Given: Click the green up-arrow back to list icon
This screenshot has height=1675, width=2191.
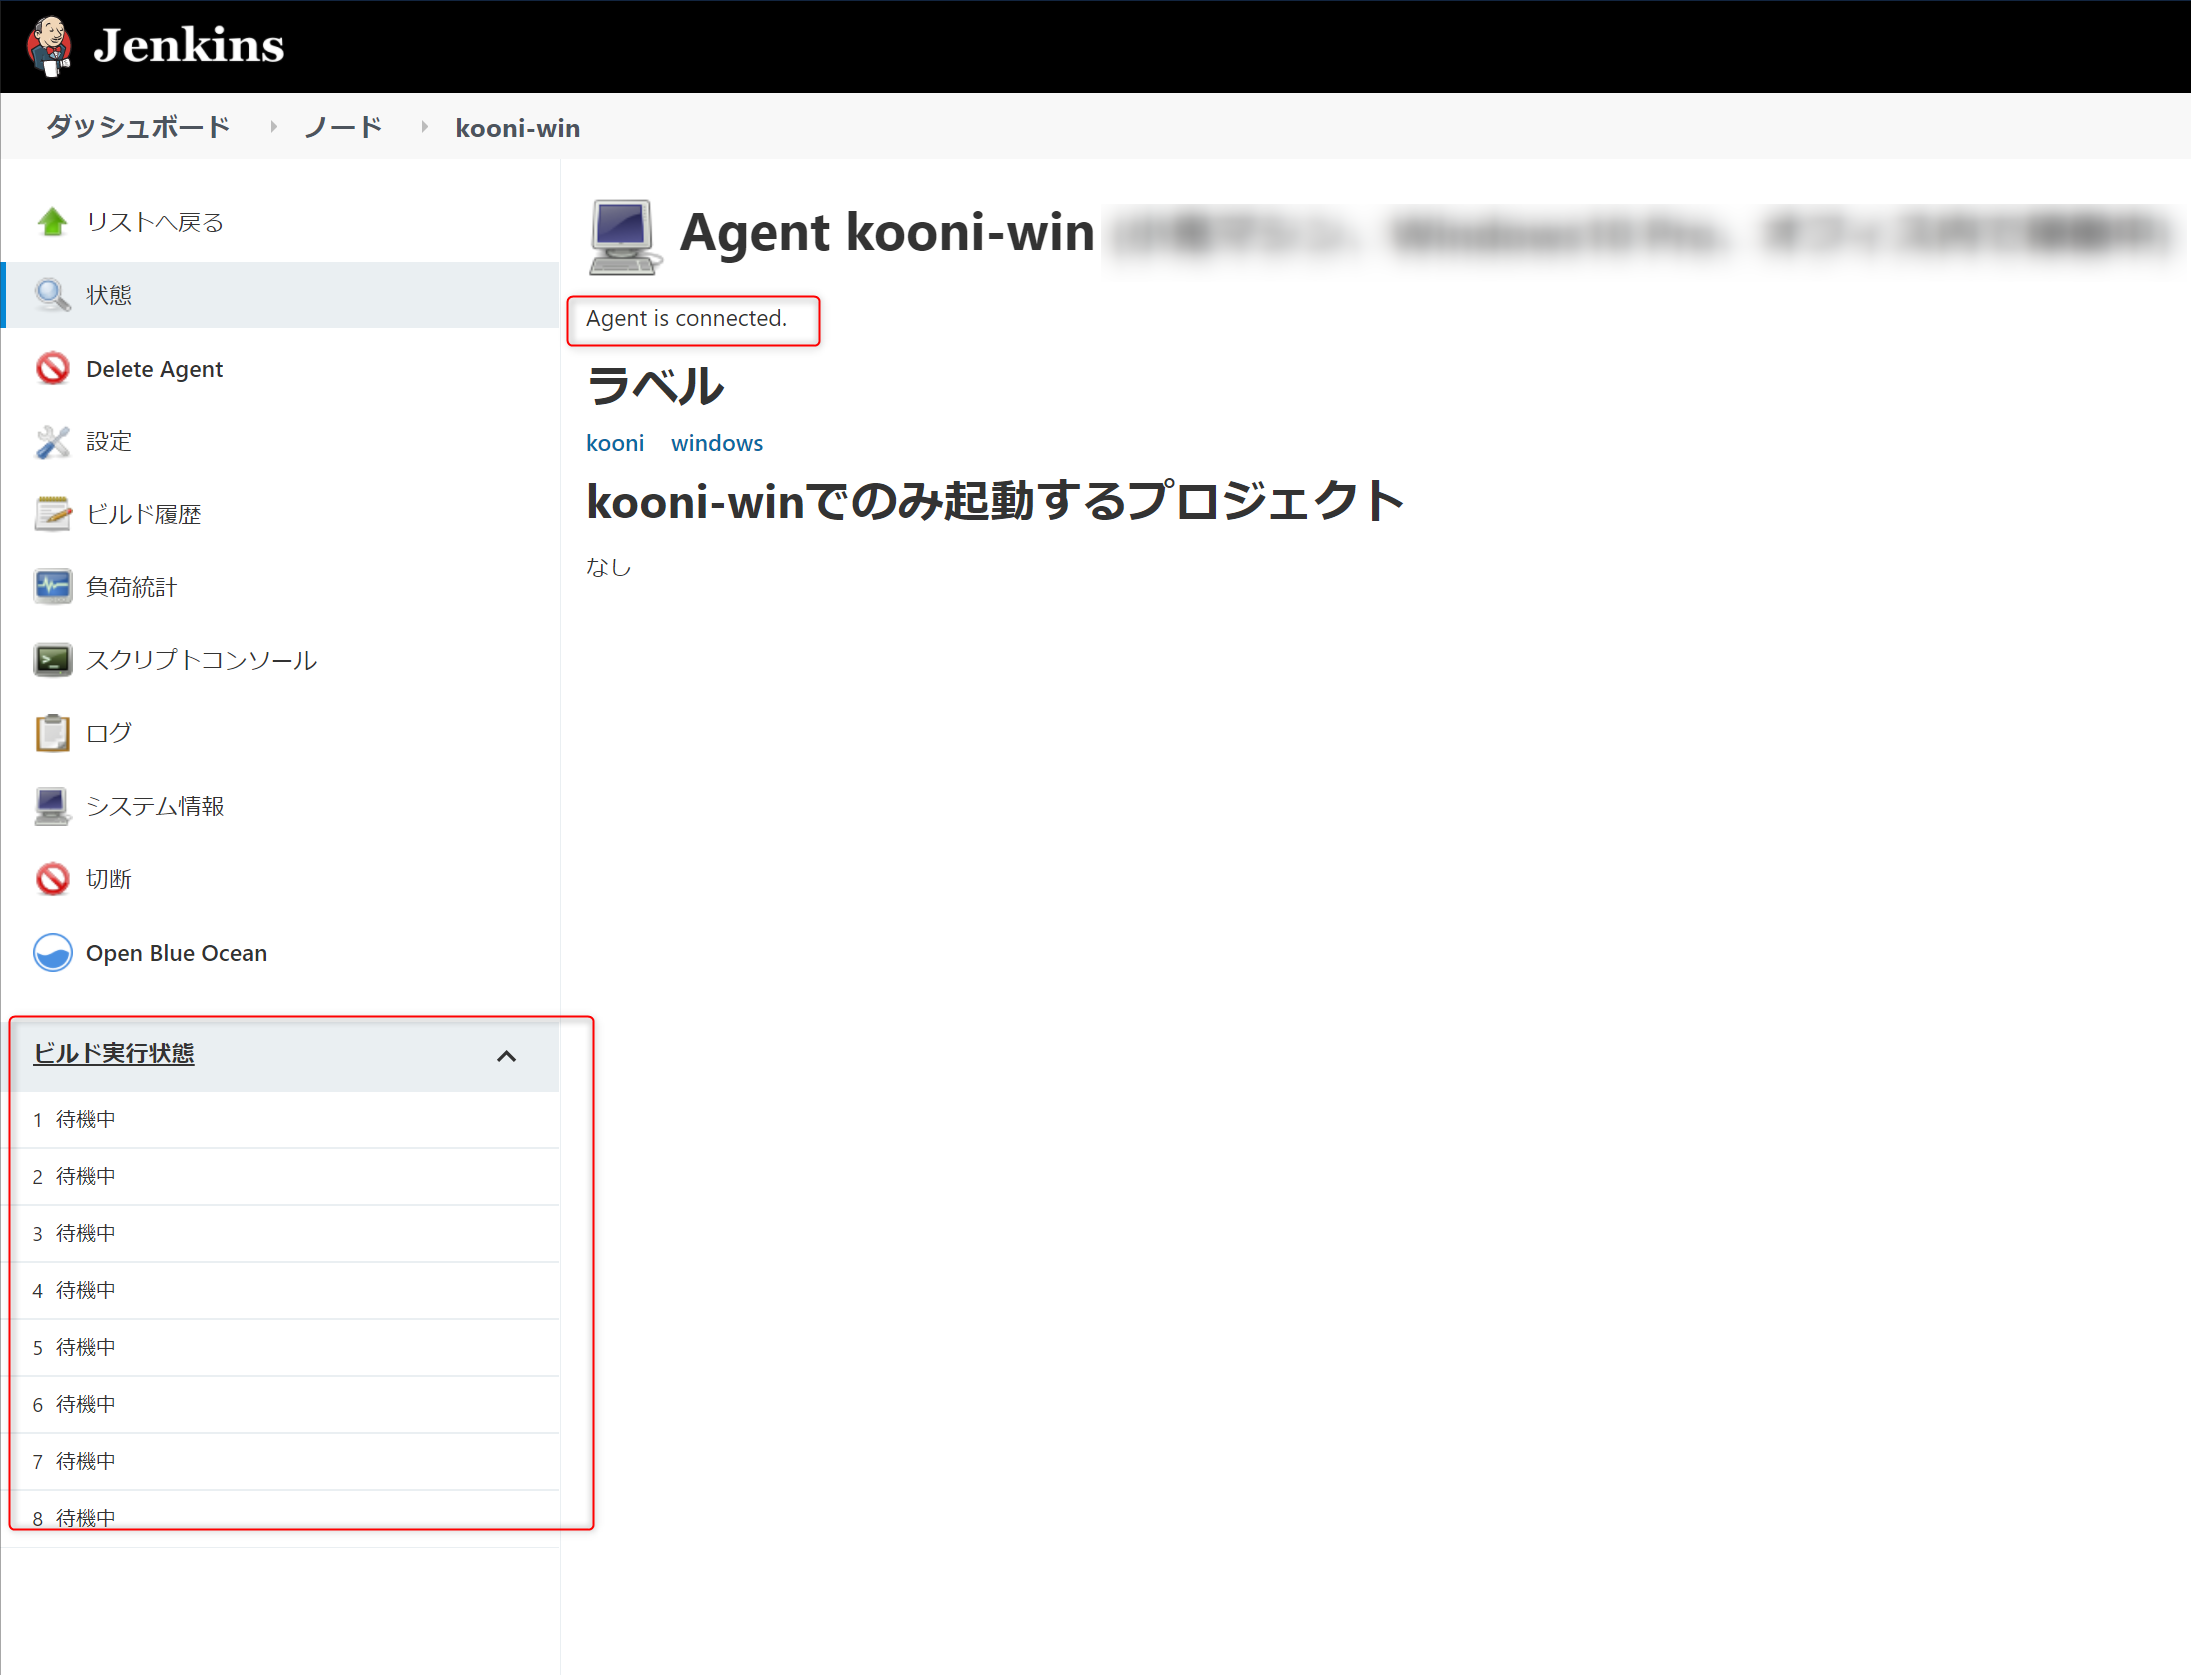Looking at the screenshot, I should coord(52,222).
